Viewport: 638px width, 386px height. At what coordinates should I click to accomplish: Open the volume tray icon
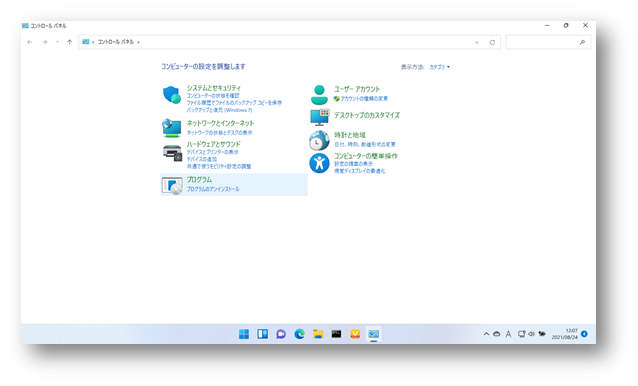click(x=531, y=334)
